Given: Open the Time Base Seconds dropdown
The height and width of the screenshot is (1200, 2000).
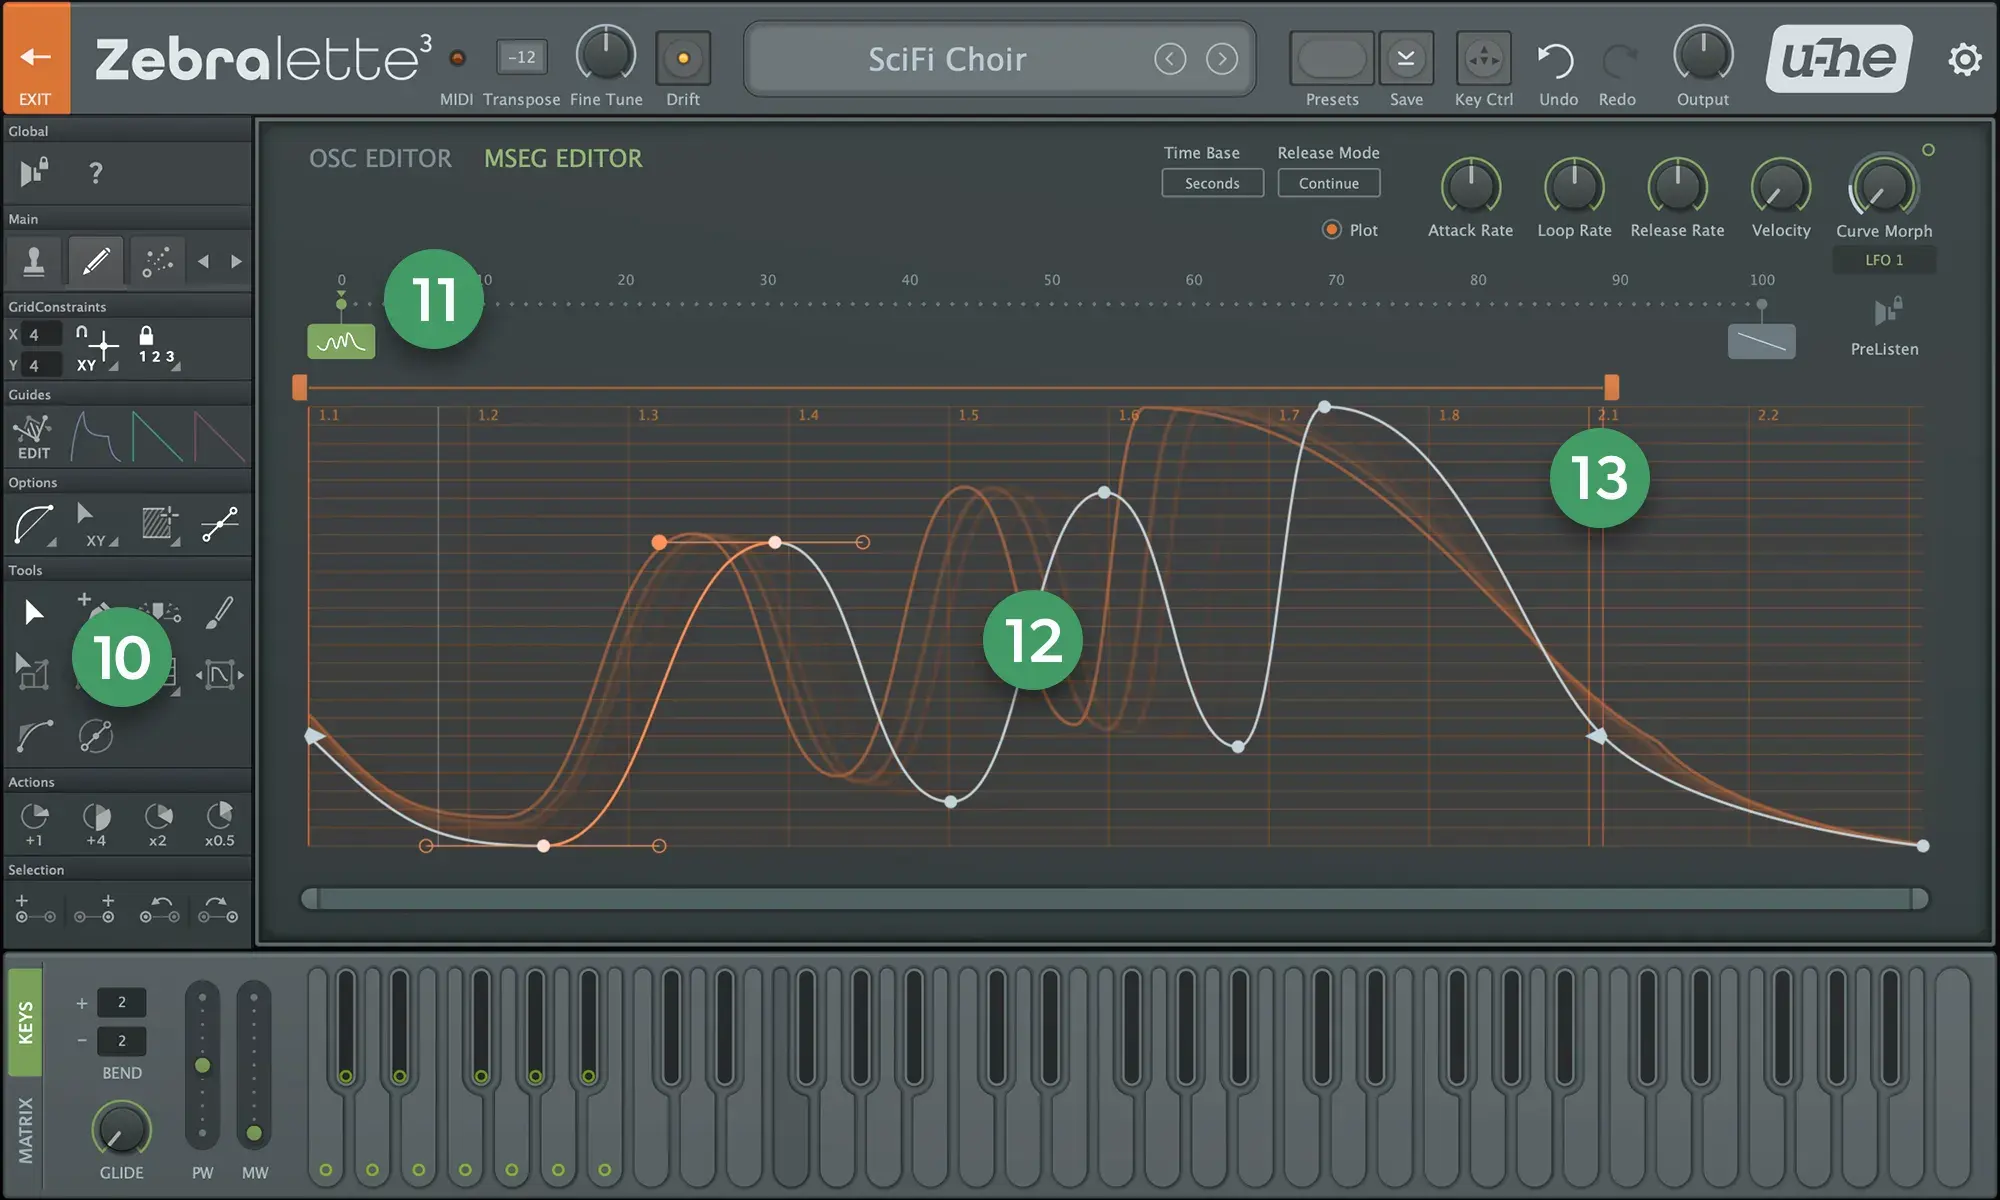Looking at the screenshot, I should pos(1212,183).
